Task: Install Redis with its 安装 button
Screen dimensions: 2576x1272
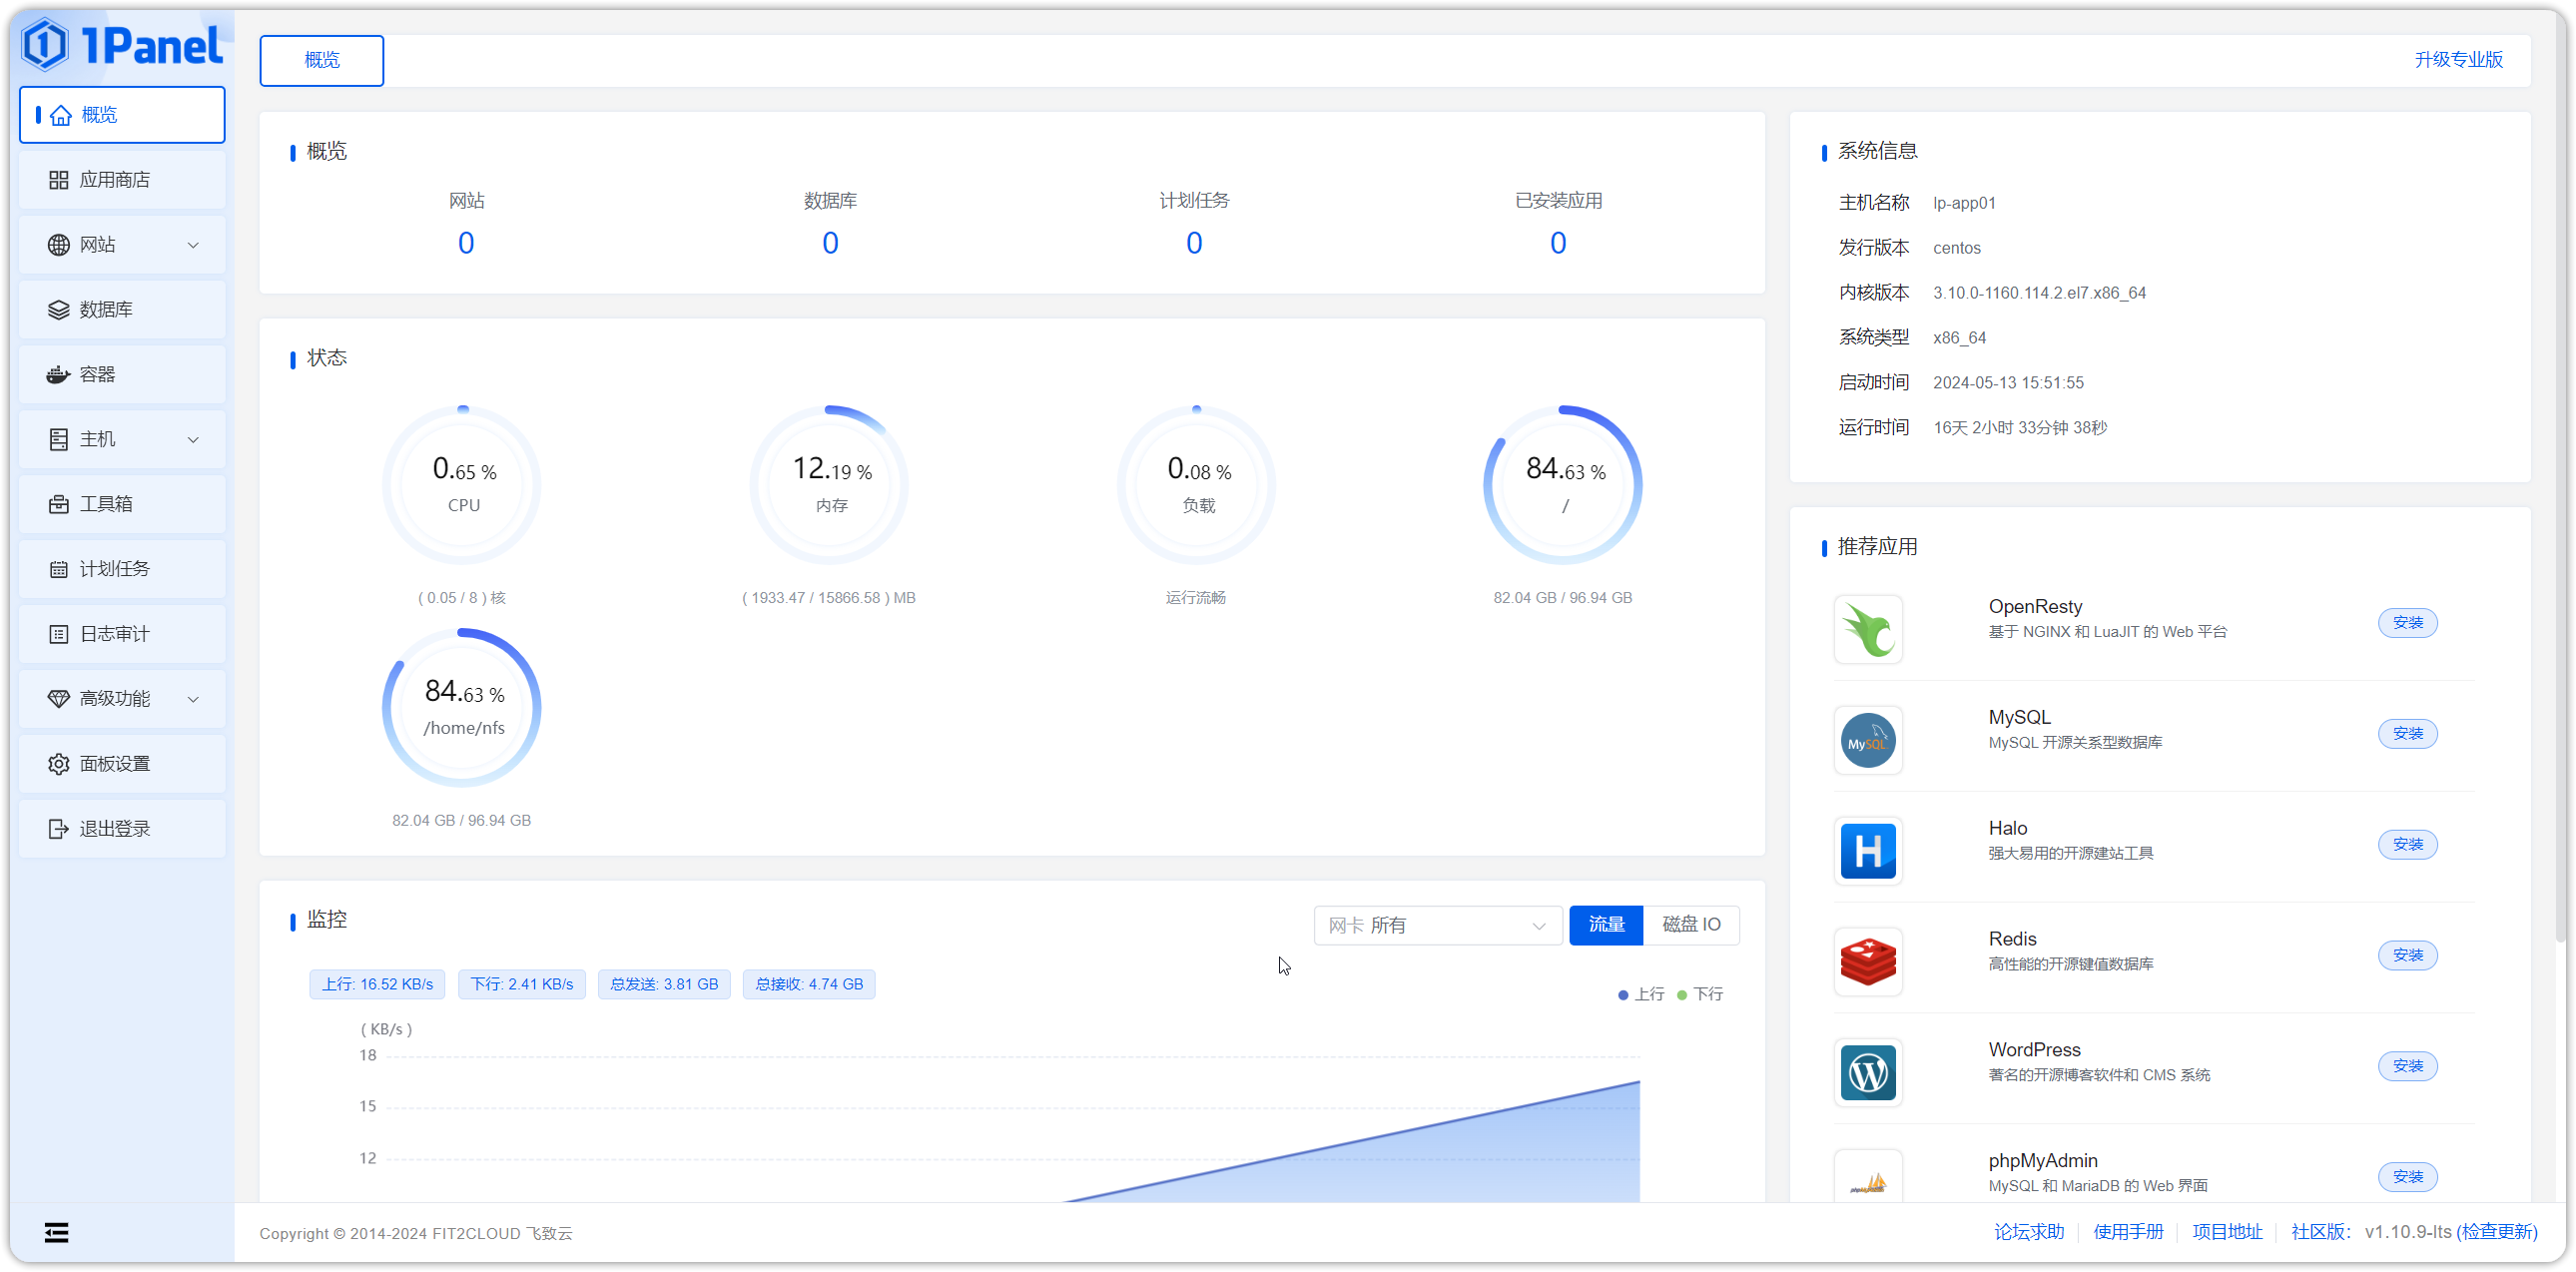Action: click(x=2408, y=956)
